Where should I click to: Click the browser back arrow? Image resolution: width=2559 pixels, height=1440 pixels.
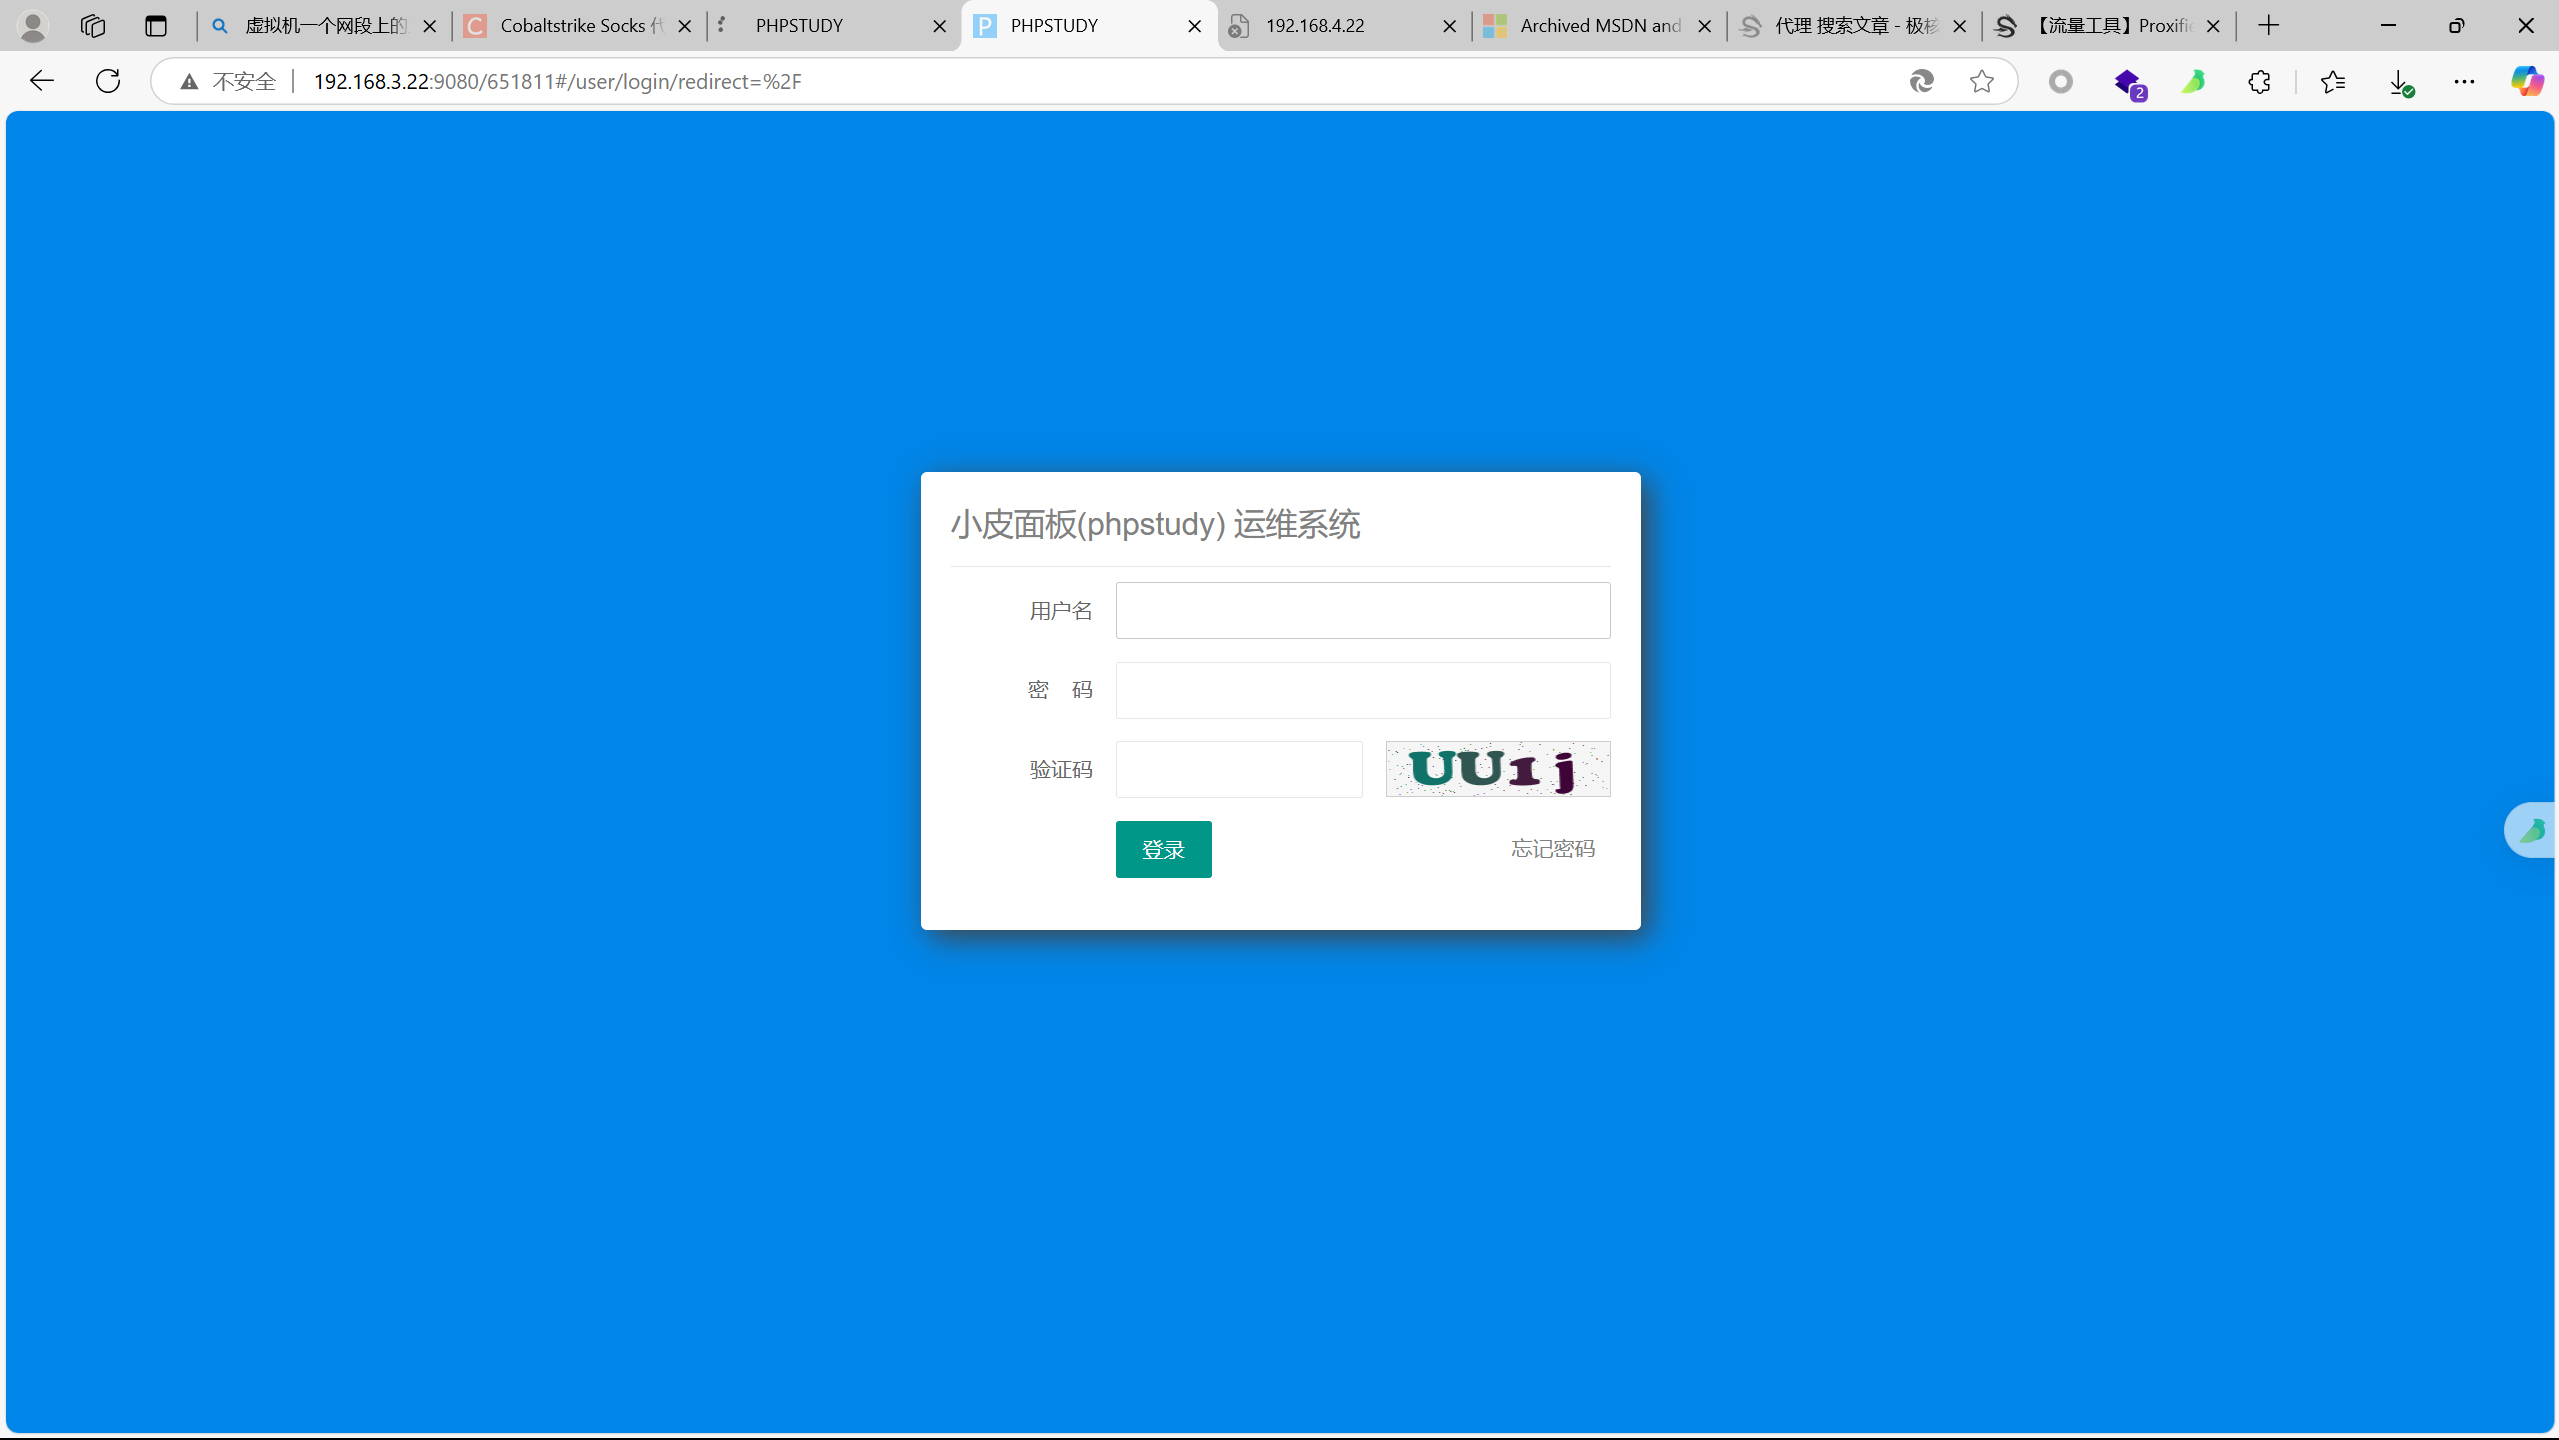coord(41,81)
